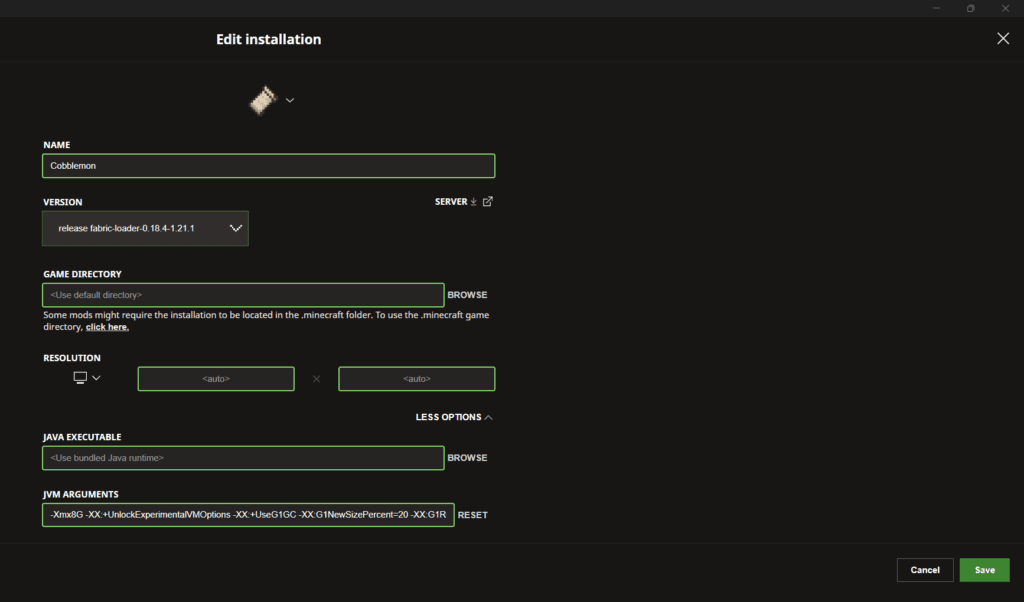The image size is (1024, 602).
Task: Follow the "click here" .minecraft directory link
Action: (107, 327)
